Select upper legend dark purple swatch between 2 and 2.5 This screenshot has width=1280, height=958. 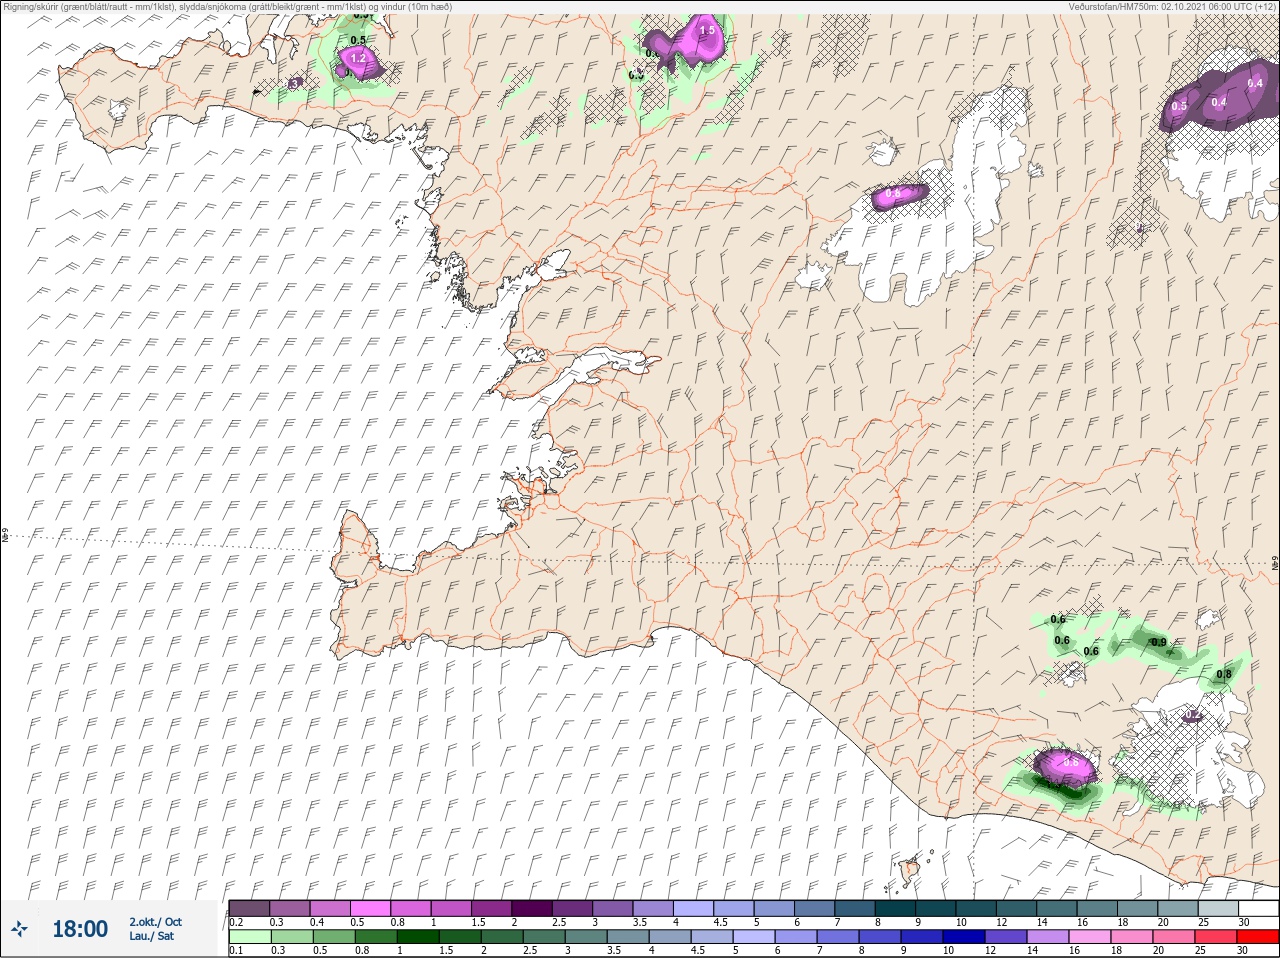click(533, 908)
